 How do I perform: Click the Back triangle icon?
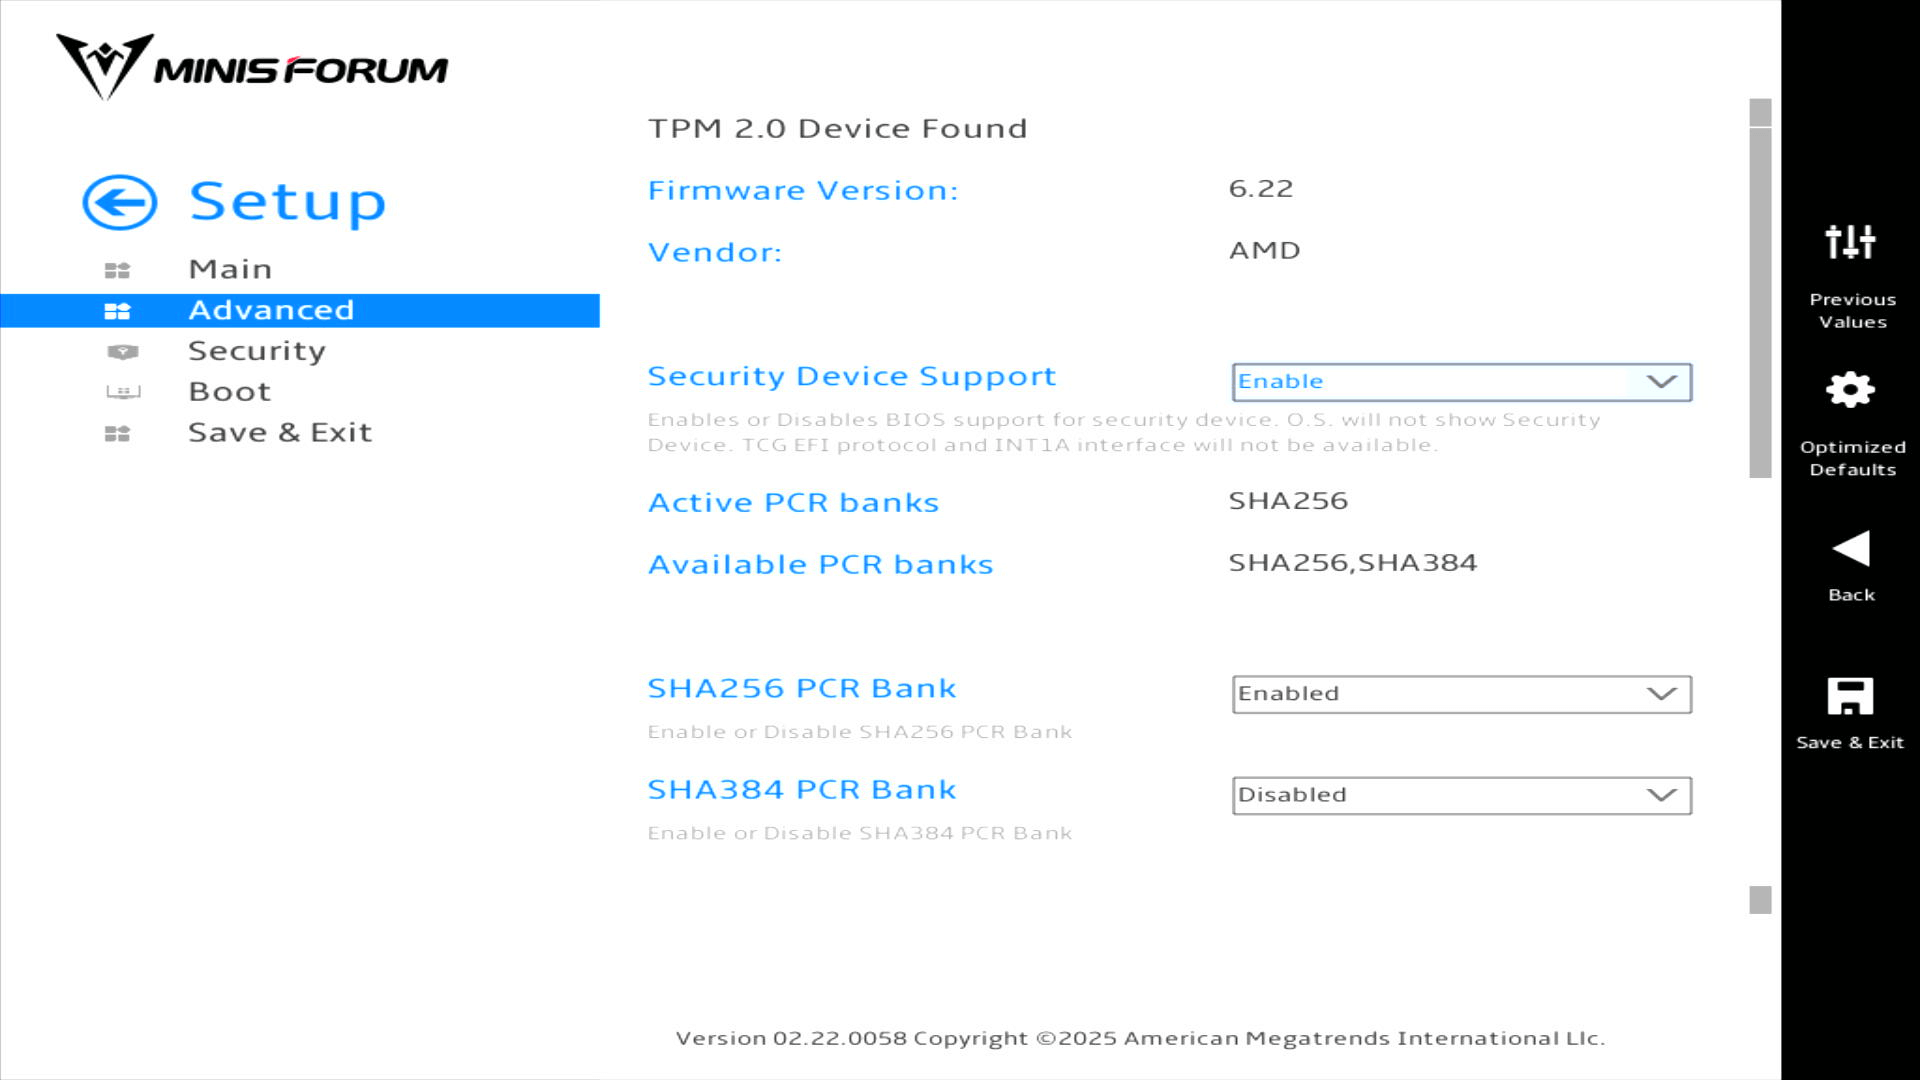[x=1850, y=549]
